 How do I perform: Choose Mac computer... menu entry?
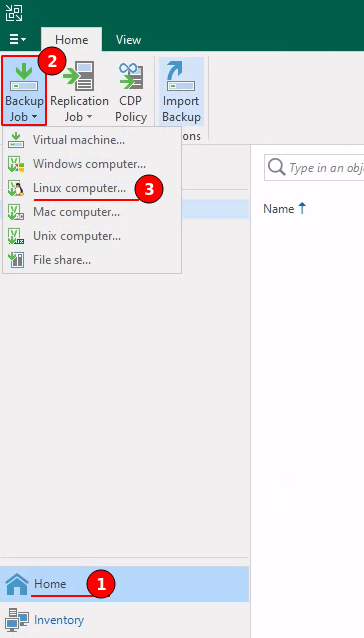click(92, 212)
